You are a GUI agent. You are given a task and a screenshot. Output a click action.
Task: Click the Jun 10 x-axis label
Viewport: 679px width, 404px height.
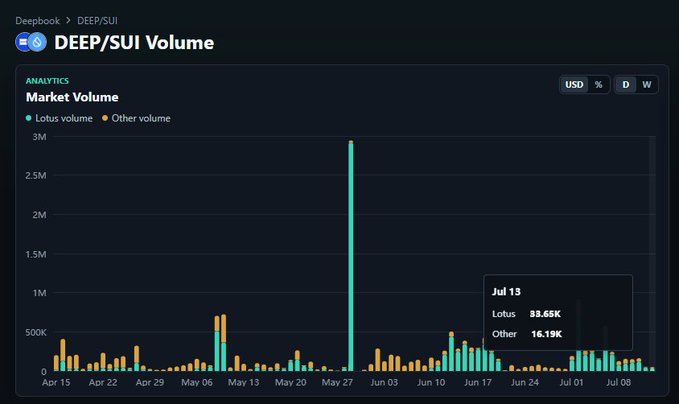click(431, 382)
